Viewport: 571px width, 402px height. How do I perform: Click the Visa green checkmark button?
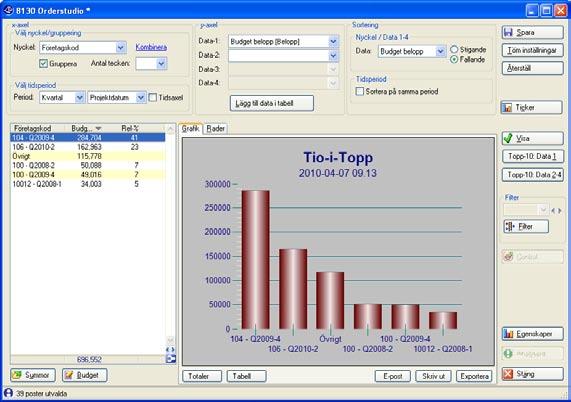(532, 138)
